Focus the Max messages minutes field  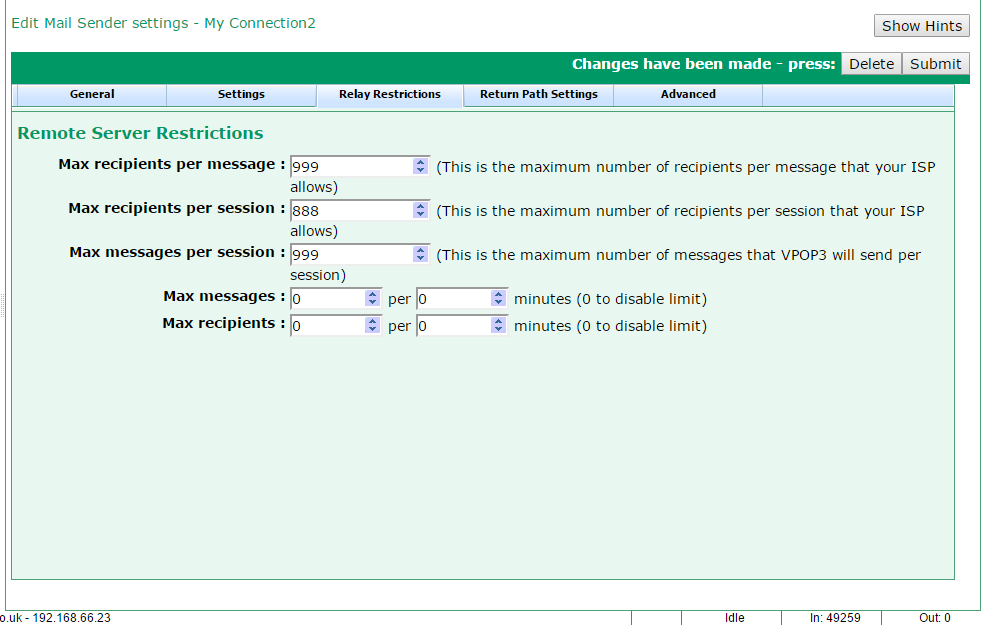tap(453, 298)
